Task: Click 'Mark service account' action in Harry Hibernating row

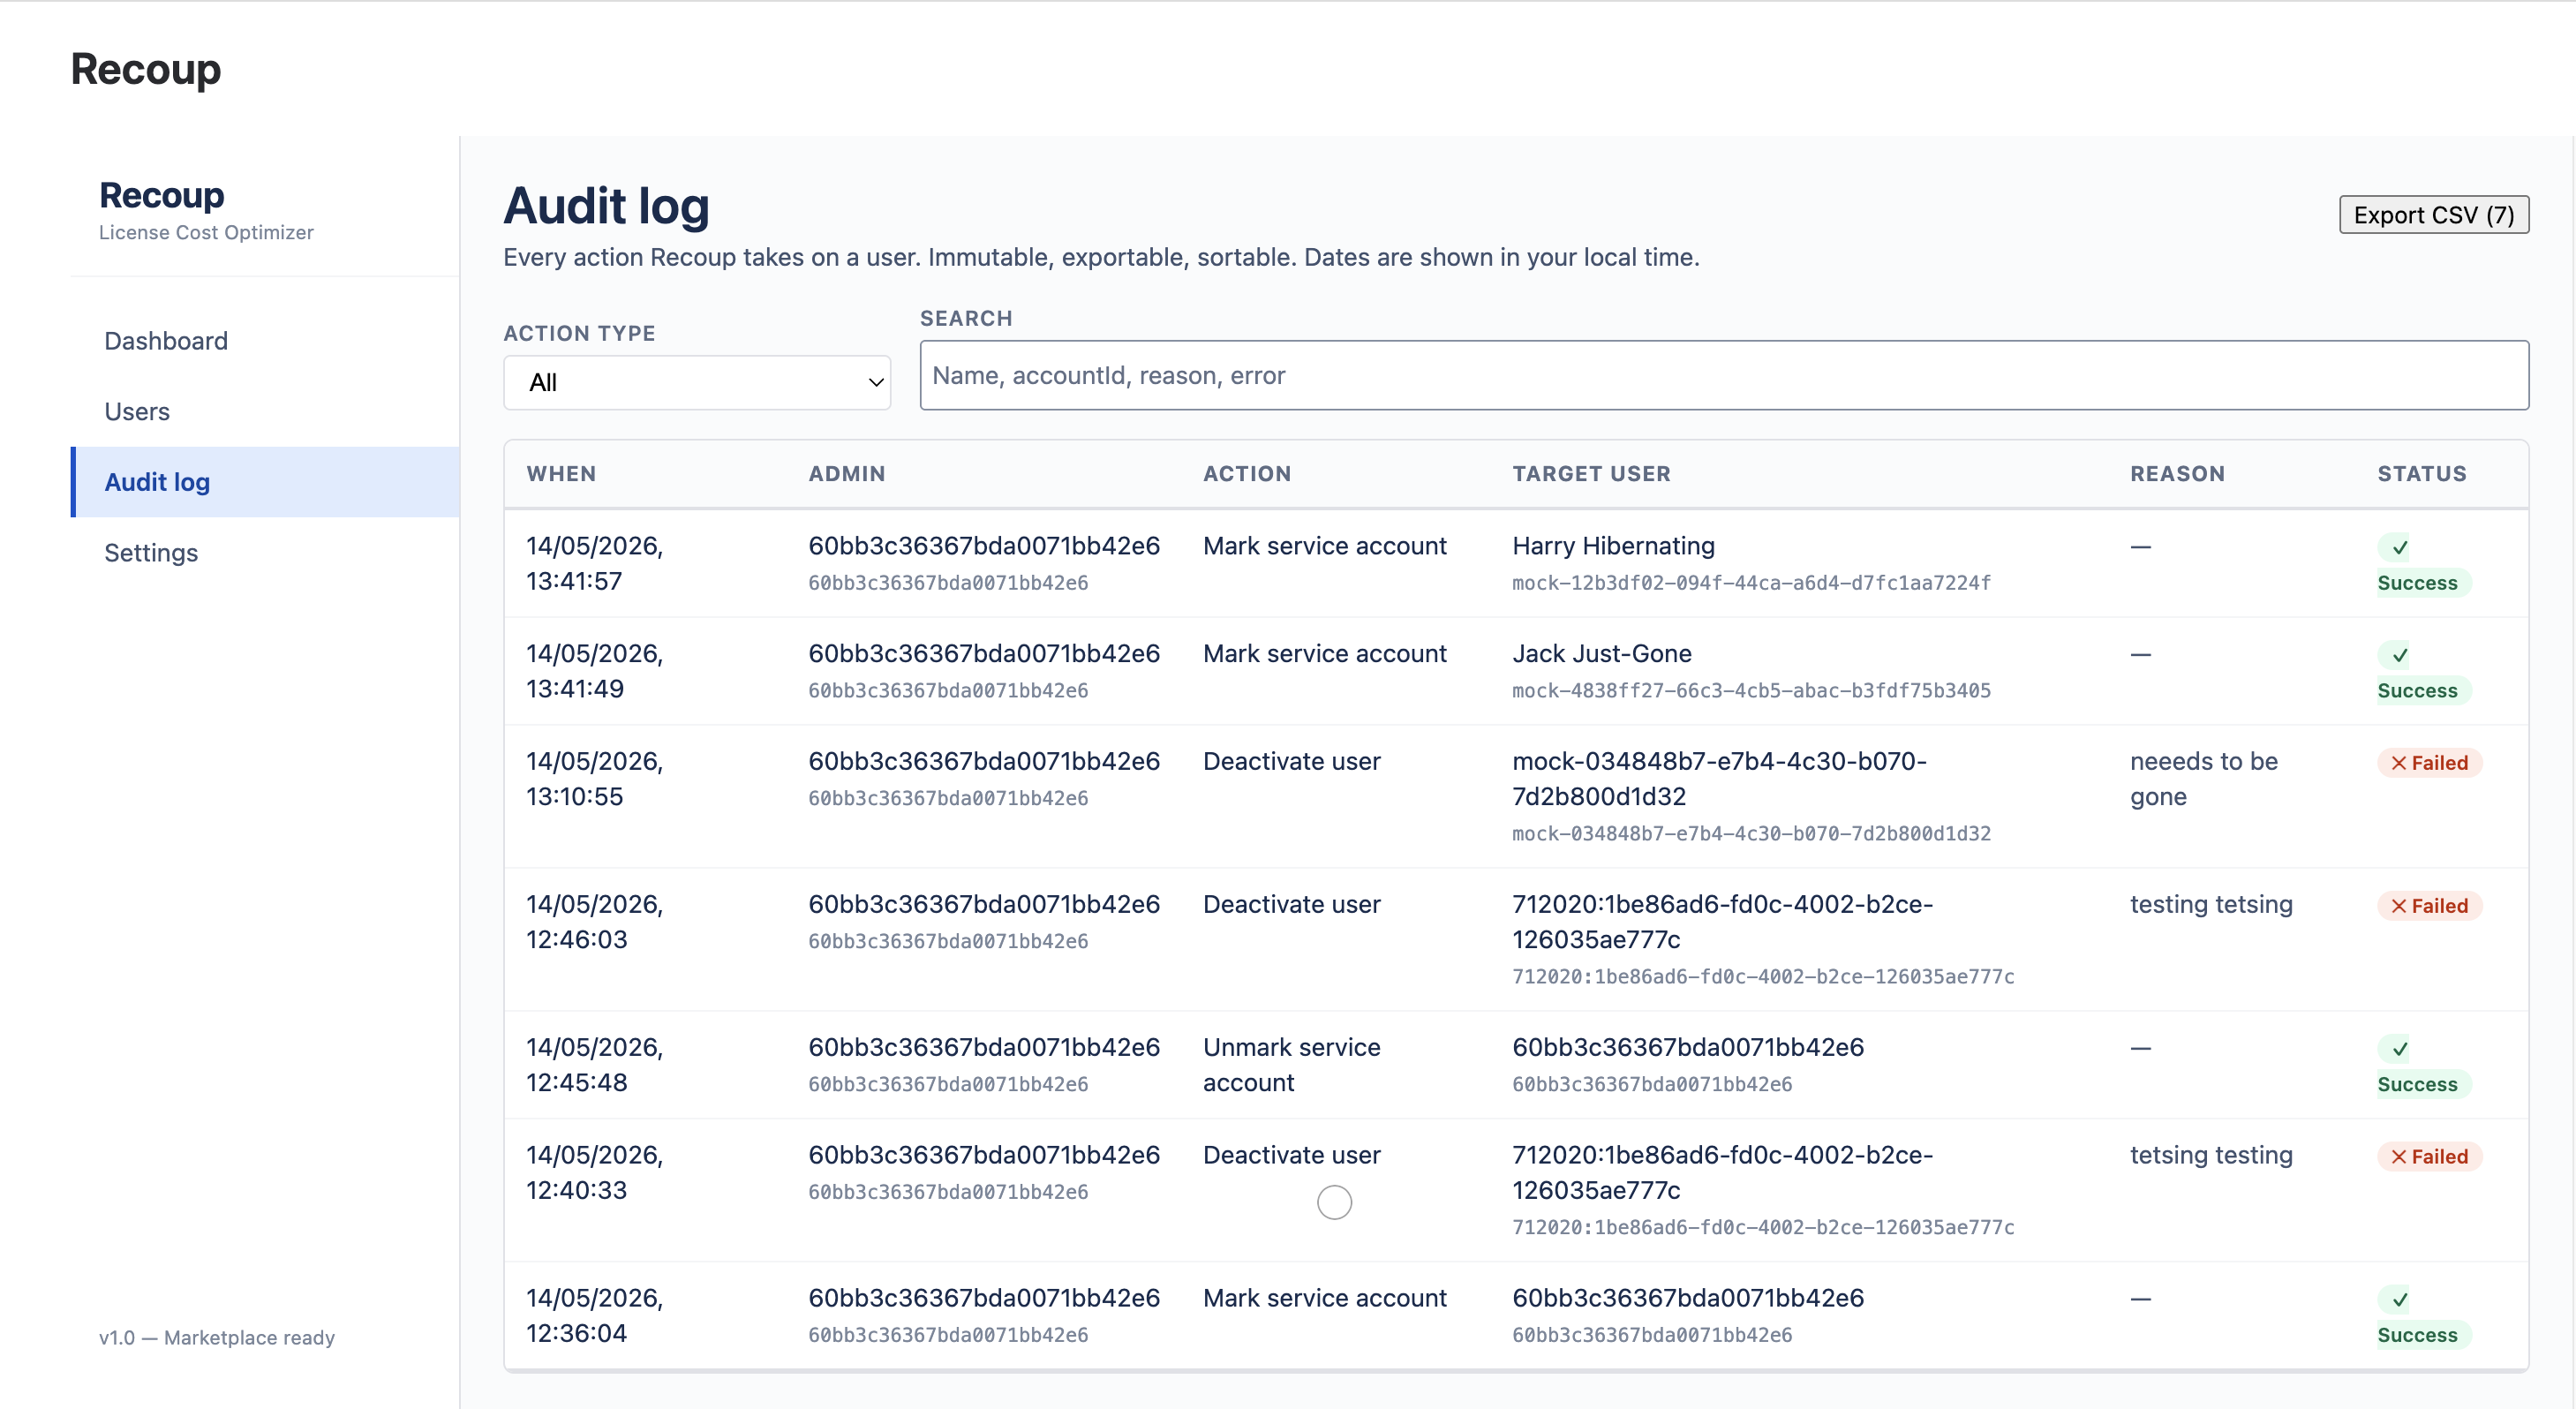Action: click(x=1324, y=546)
